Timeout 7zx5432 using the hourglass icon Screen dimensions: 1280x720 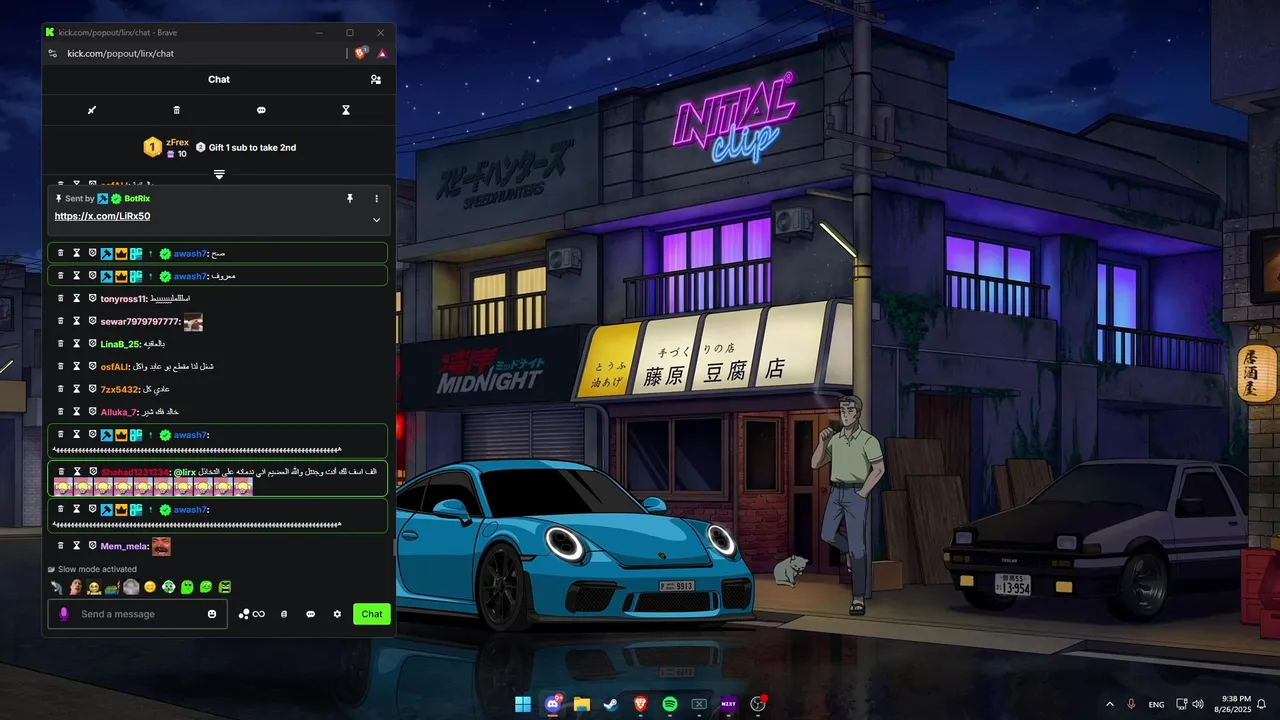(x=76, y=388)
